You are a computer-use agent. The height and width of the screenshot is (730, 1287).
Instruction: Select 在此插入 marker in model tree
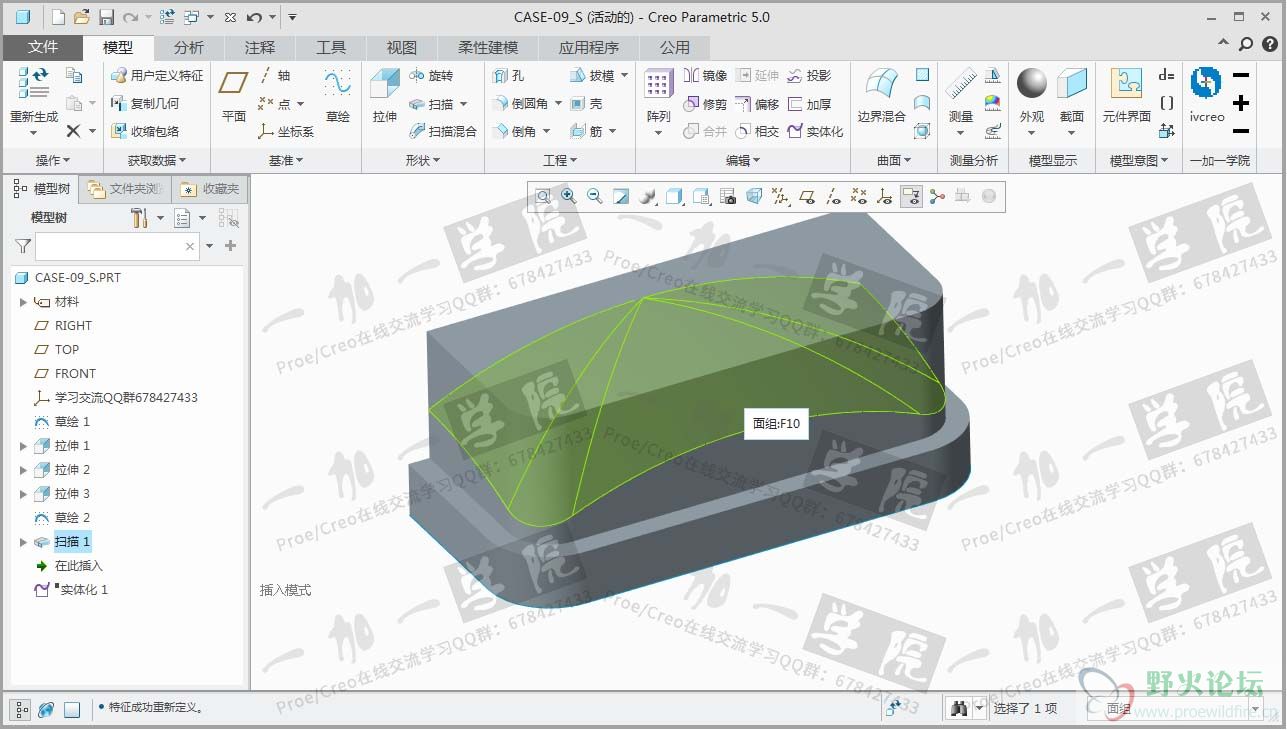[x=69, y=566]
